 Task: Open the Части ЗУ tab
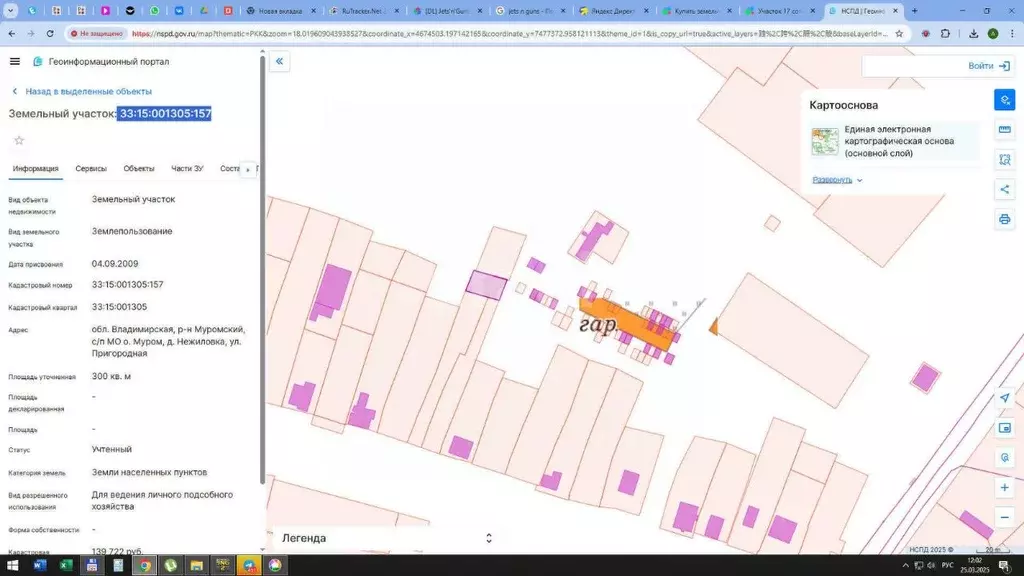click(187, 169)
